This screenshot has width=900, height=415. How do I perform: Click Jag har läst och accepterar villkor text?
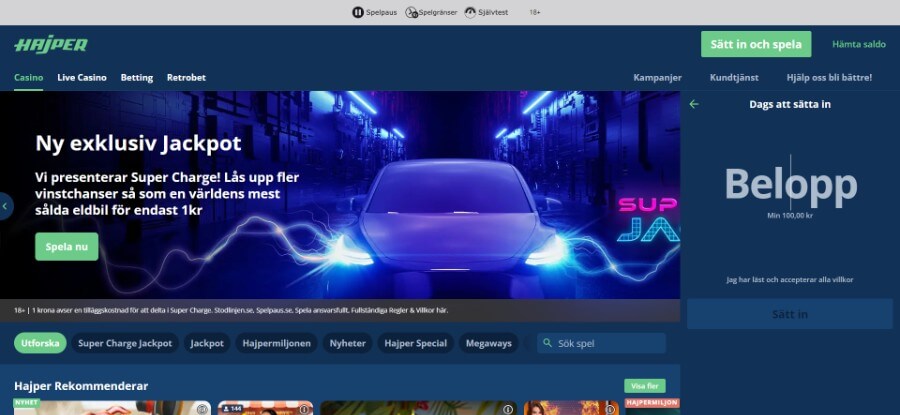(790, 280)
